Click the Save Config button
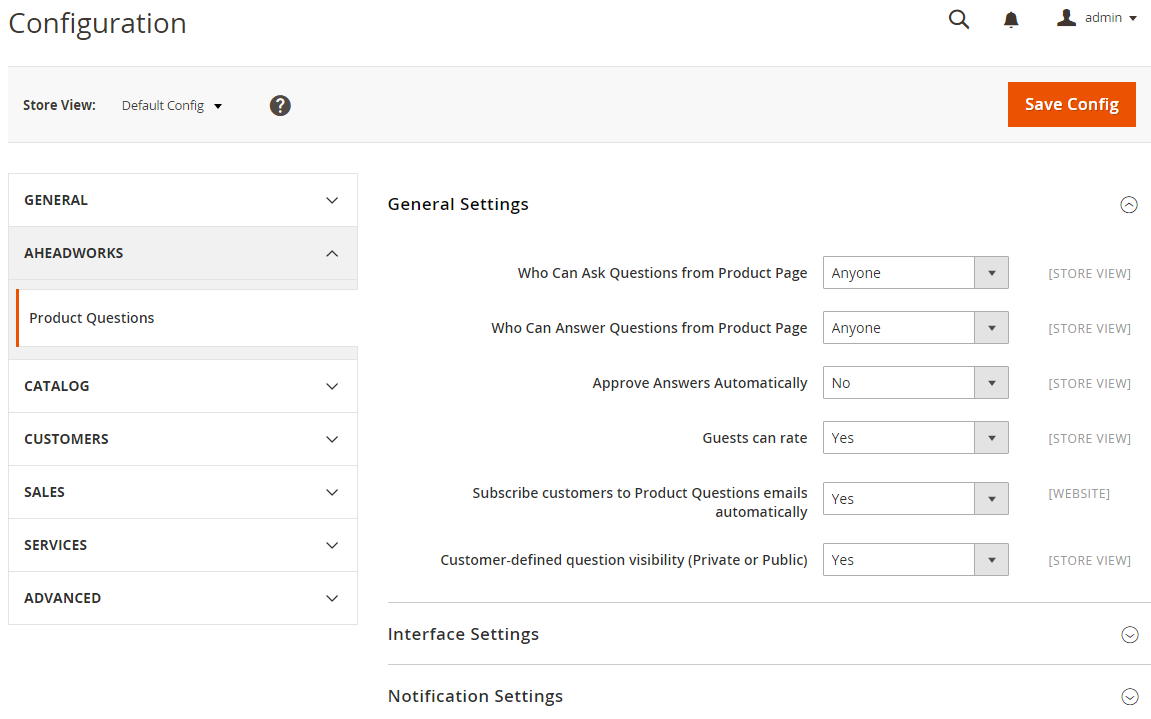The width and height of the screenshot is (1151, 719). (1072, 104)
